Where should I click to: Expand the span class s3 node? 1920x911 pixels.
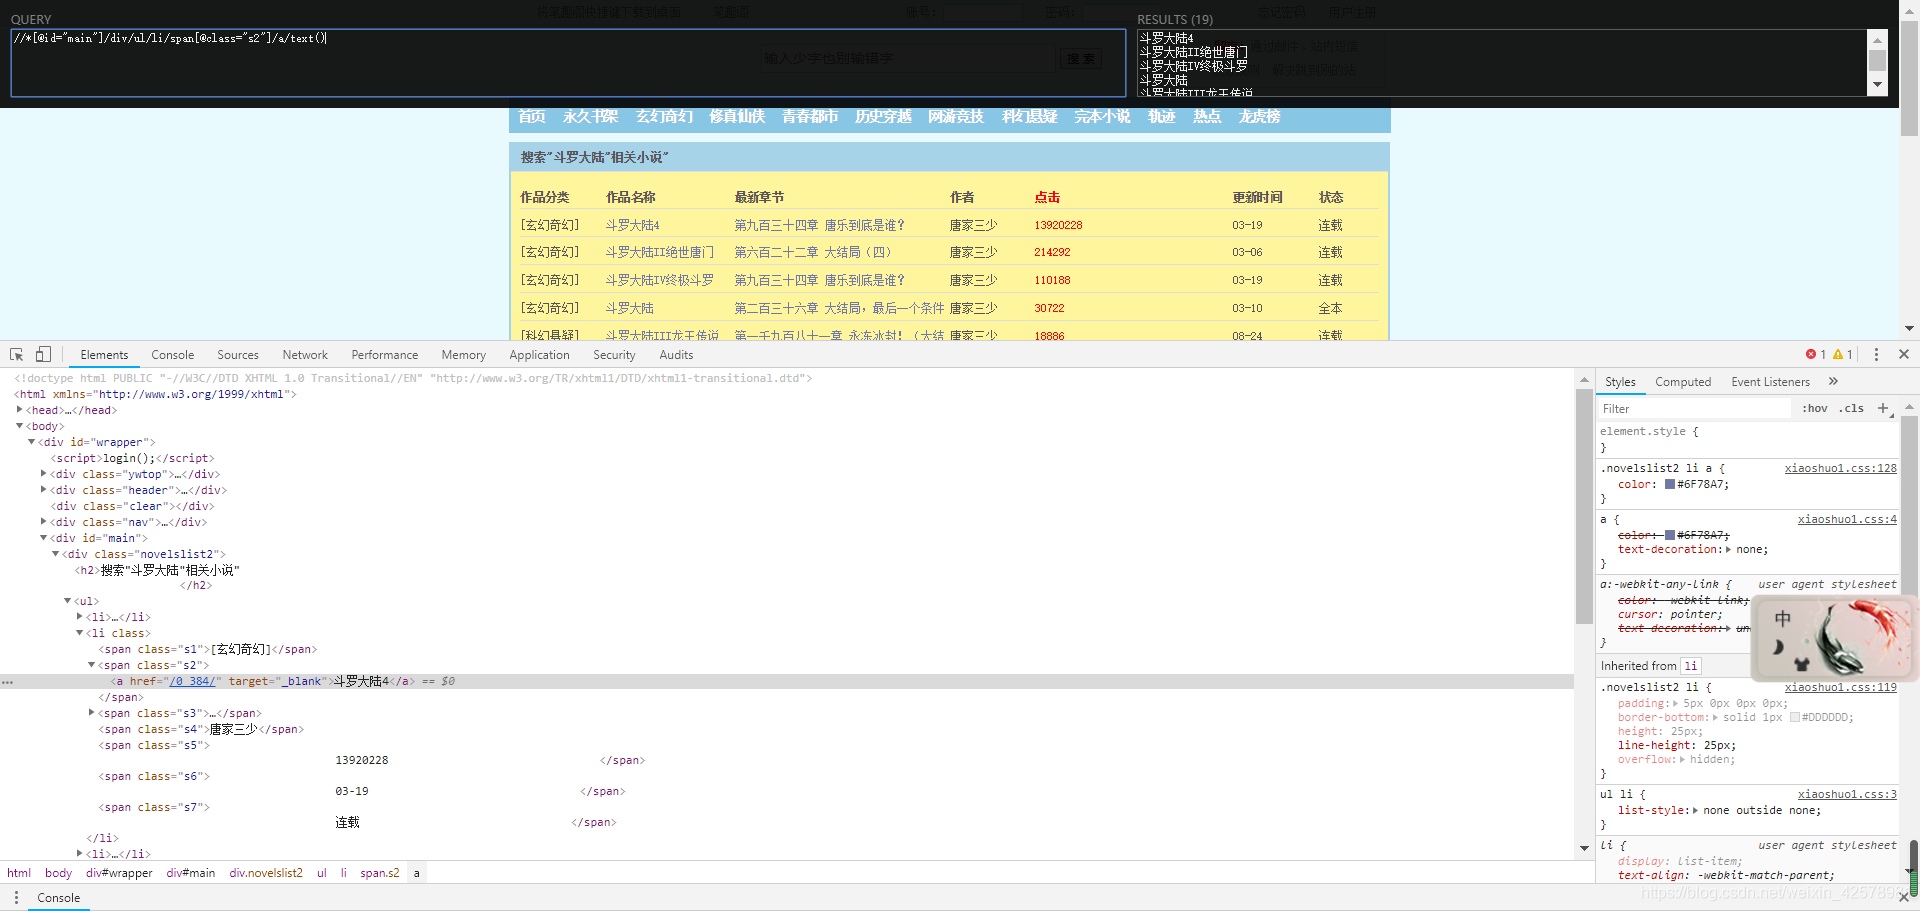(91, 713)
